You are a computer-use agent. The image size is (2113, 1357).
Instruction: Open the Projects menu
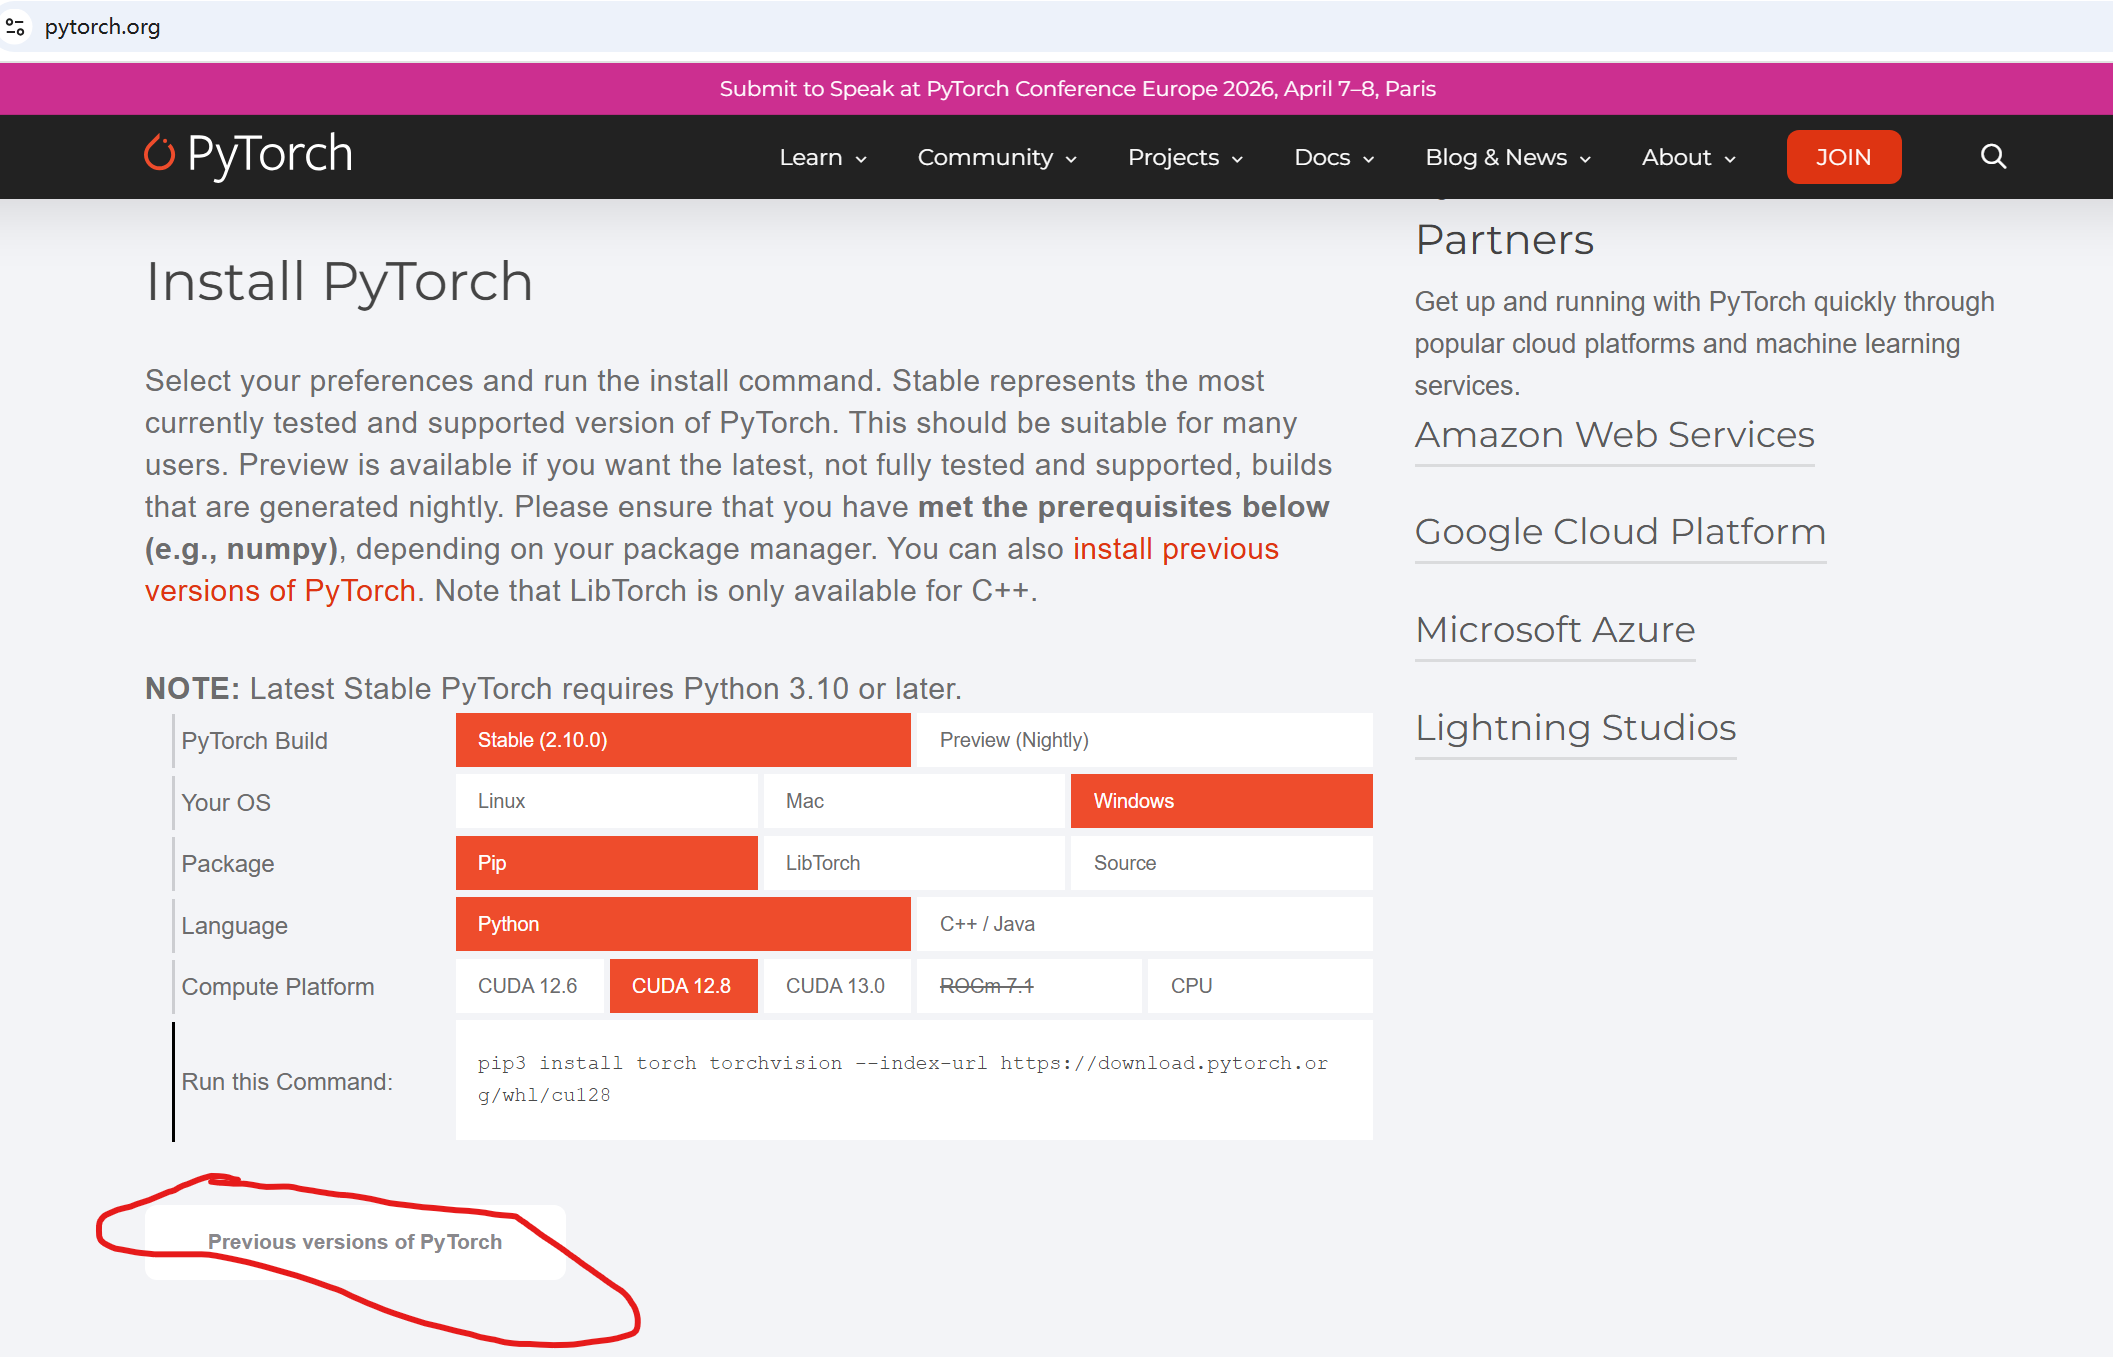pyautogui.click(x=1184, y=158)
